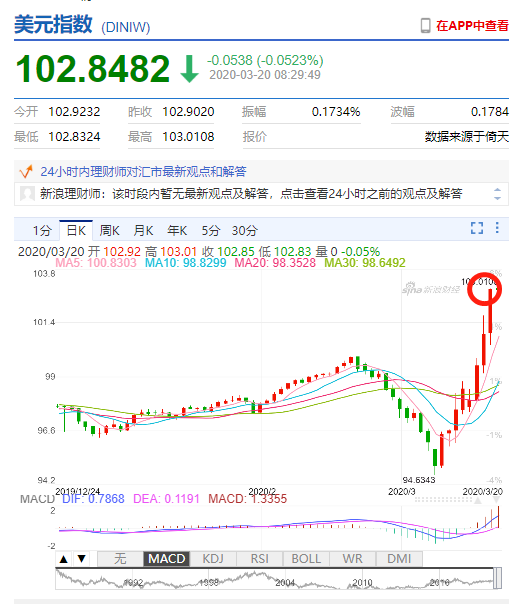
Task: Click the 昨收 102.9020 value
Action: pos(188,112)
